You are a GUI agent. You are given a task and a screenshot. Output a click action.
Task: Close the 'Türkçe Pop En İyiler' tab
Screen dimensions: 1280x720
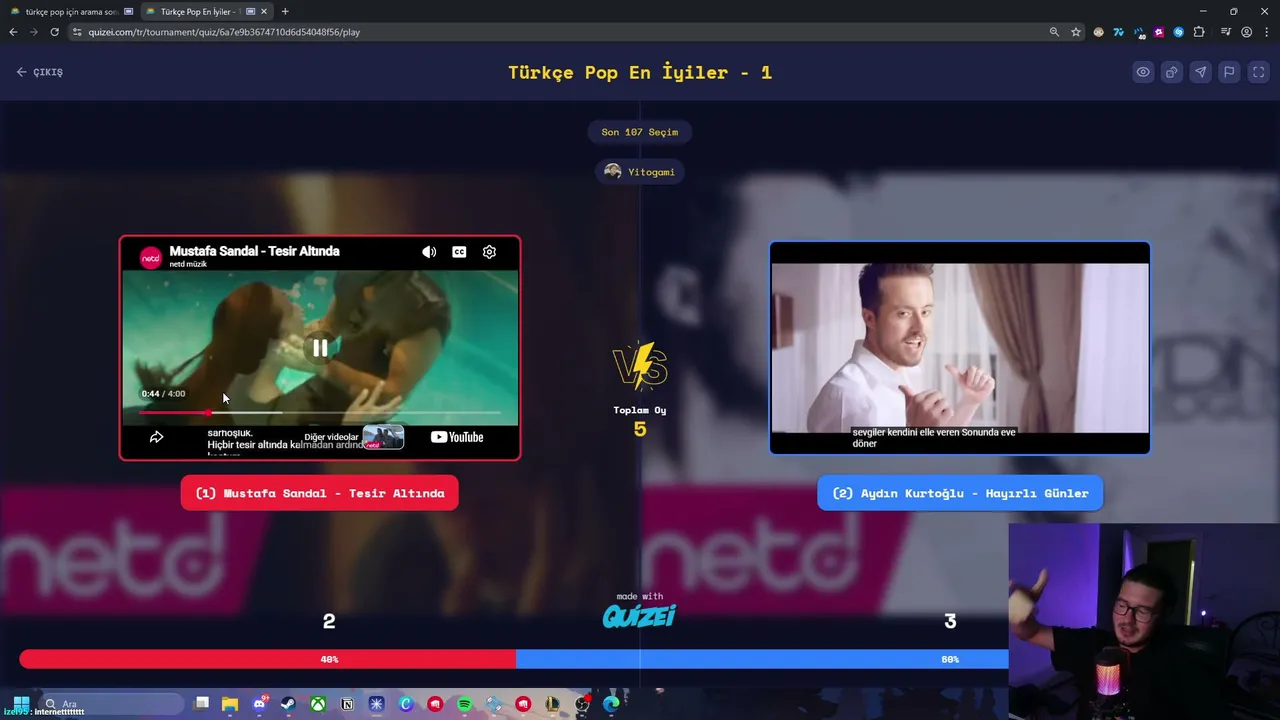tap(264, 12)
